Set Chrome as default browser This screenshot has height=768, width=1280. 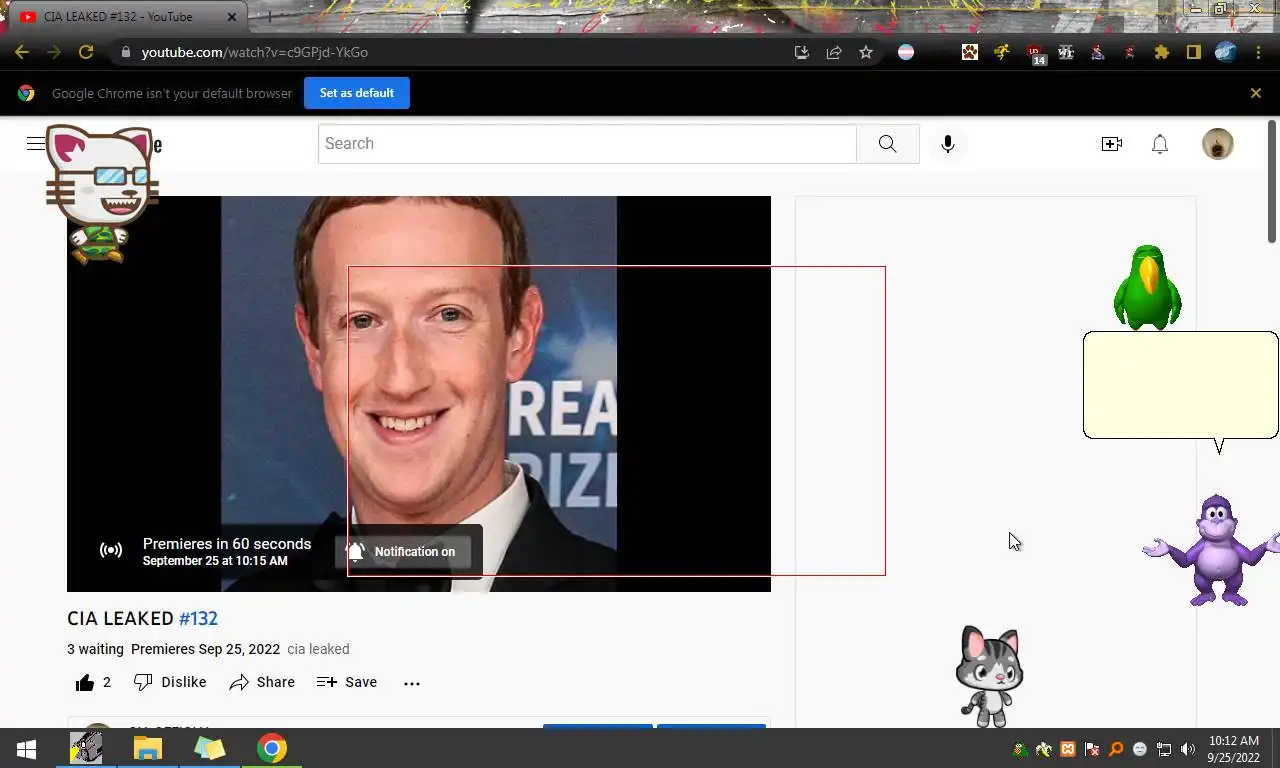[357, 93]
